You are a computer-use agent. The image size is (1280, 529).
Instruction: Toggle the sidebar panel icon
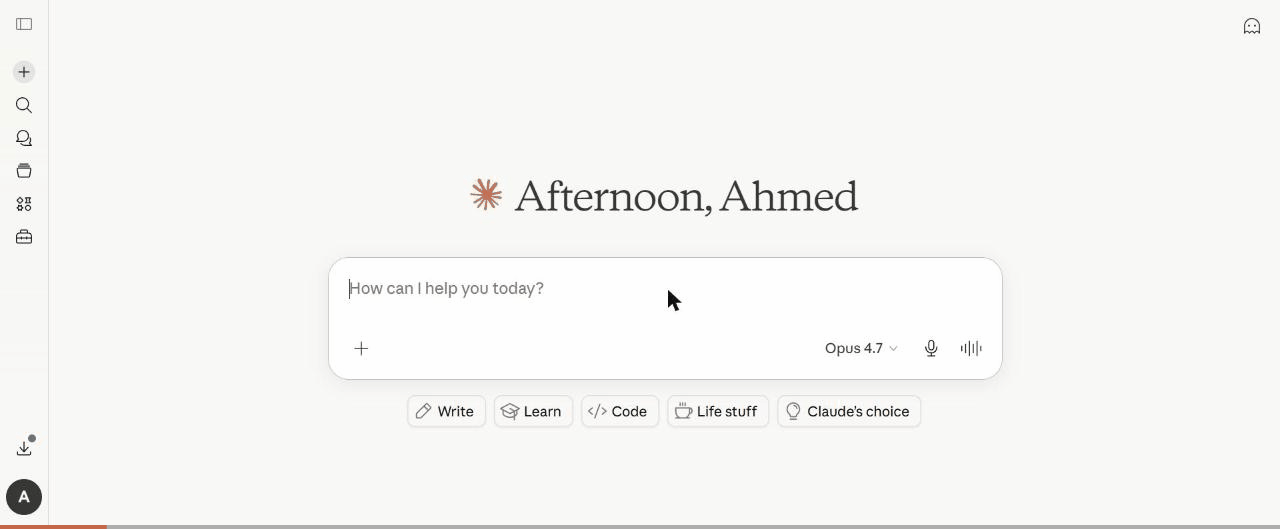[24, 24]
